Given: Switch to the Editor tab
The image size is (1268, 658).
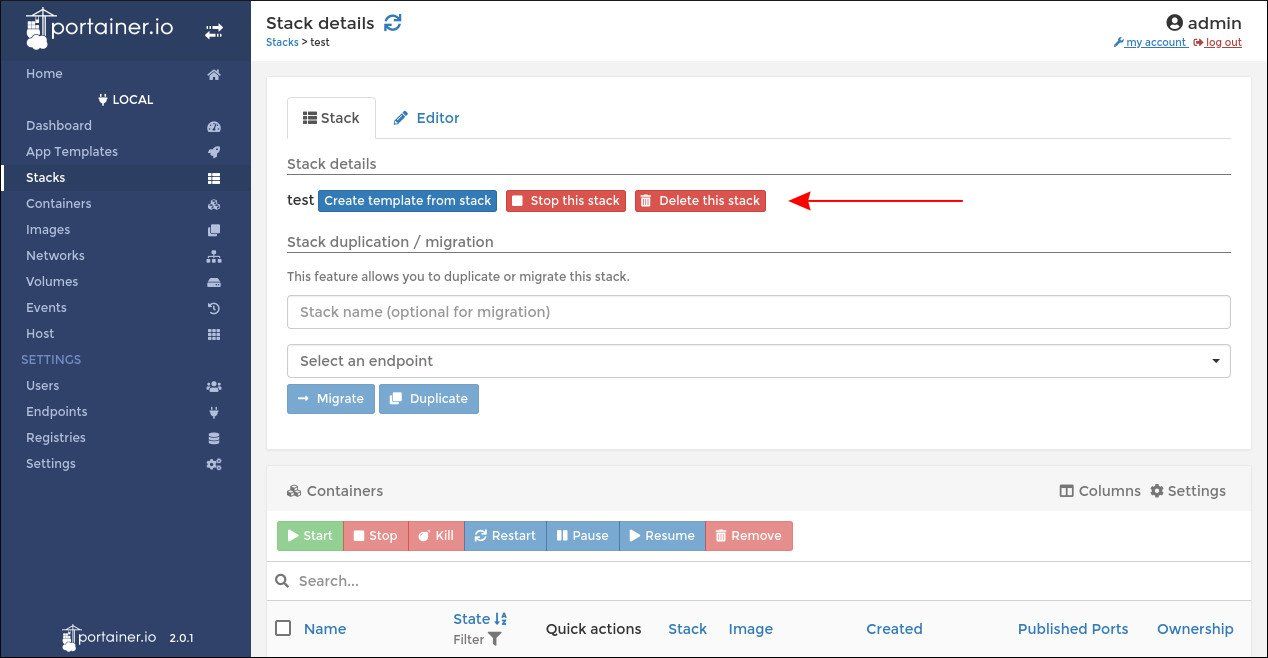Looking at the screenshot, I should tap(427, 117).
